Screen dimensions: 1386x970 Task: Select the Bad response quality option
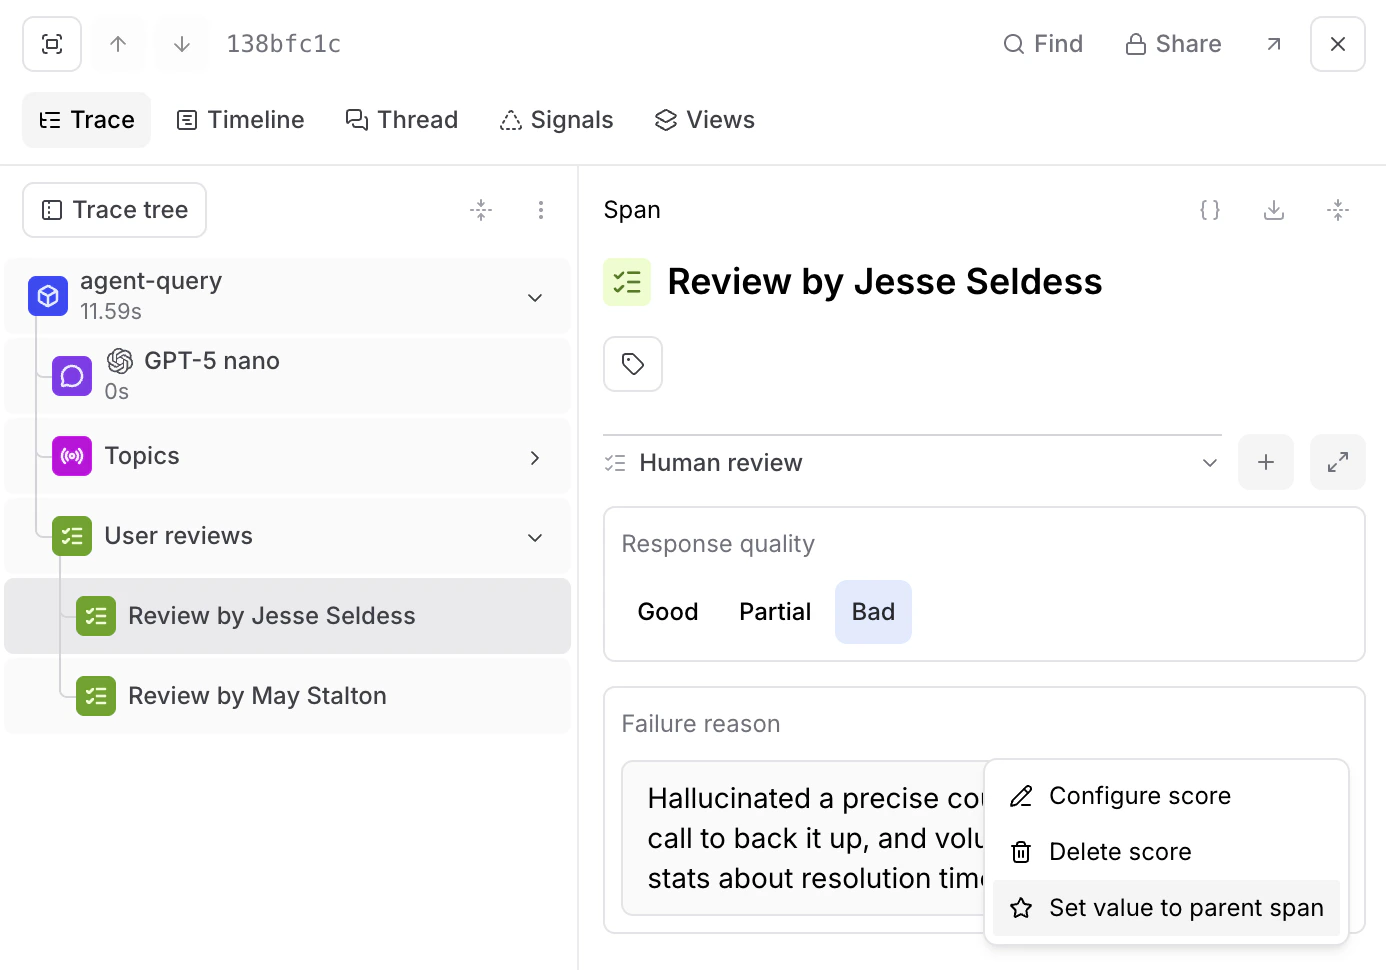[x=873, y=612]
